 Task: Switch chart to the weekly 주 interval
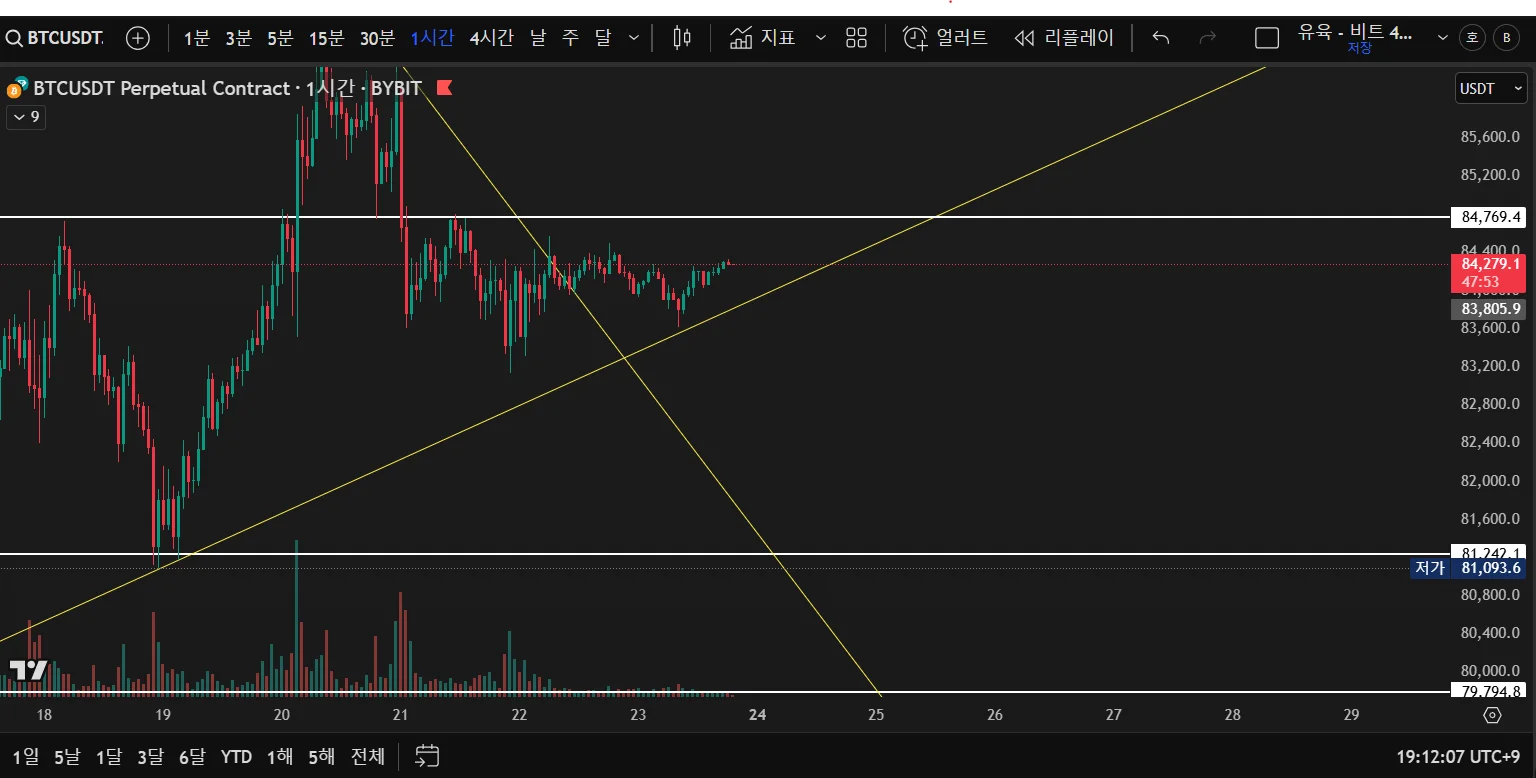(x=570, y=38)
